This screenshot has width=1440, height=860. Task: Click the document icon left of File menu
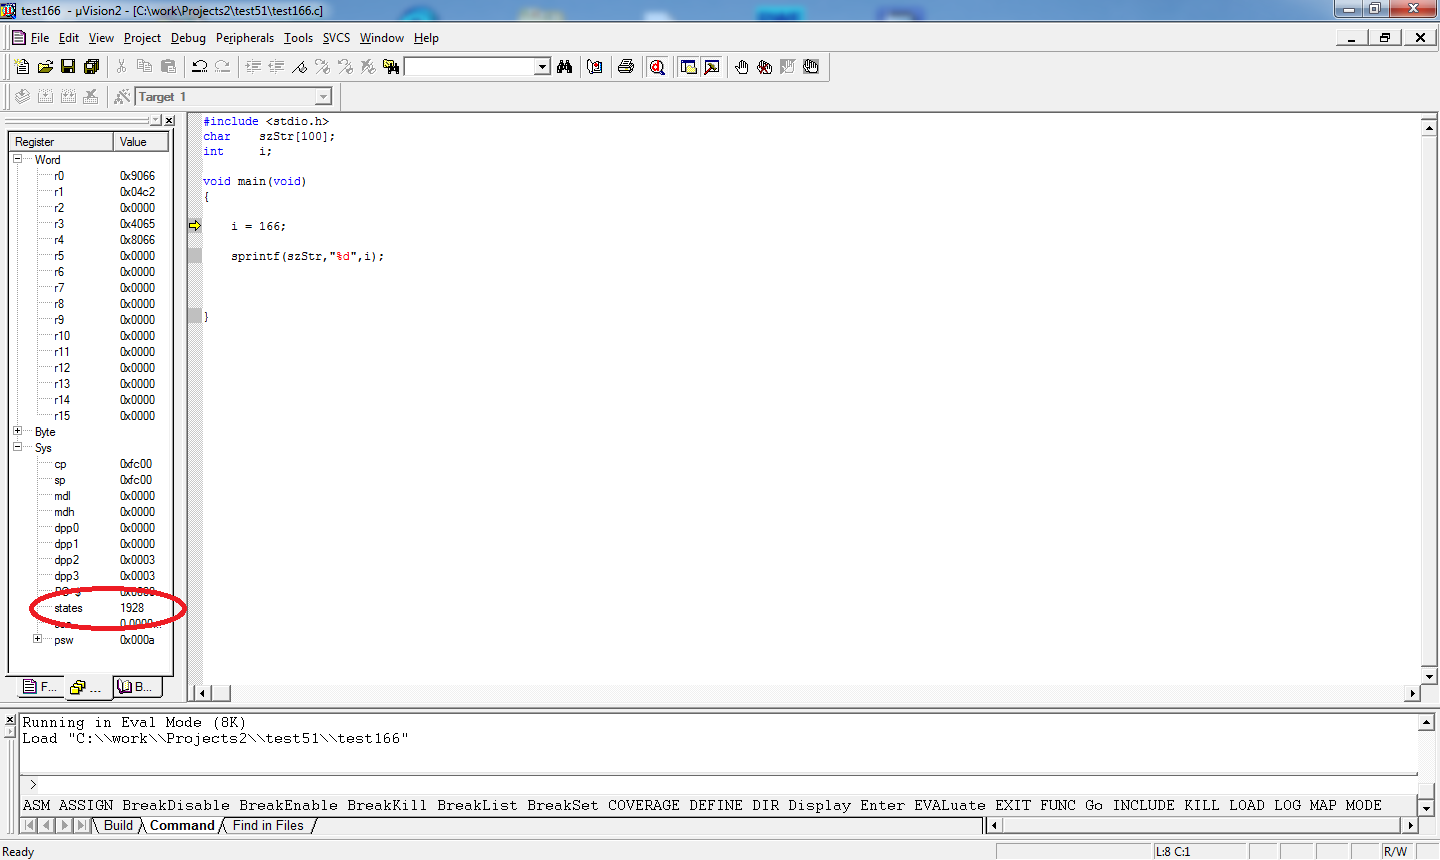(x=19, y=38)
